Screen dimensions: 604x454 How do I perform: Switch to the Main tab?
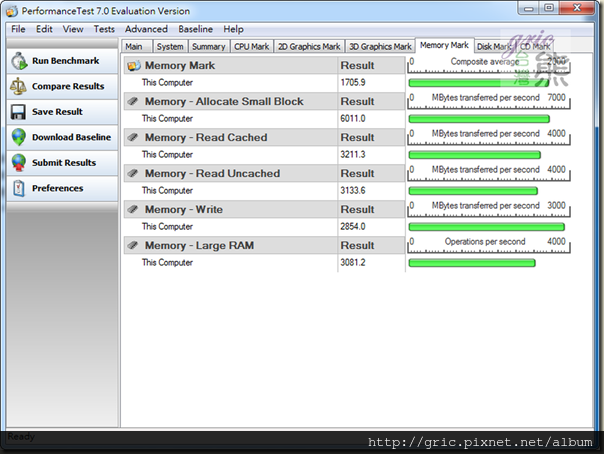(137, 47)
